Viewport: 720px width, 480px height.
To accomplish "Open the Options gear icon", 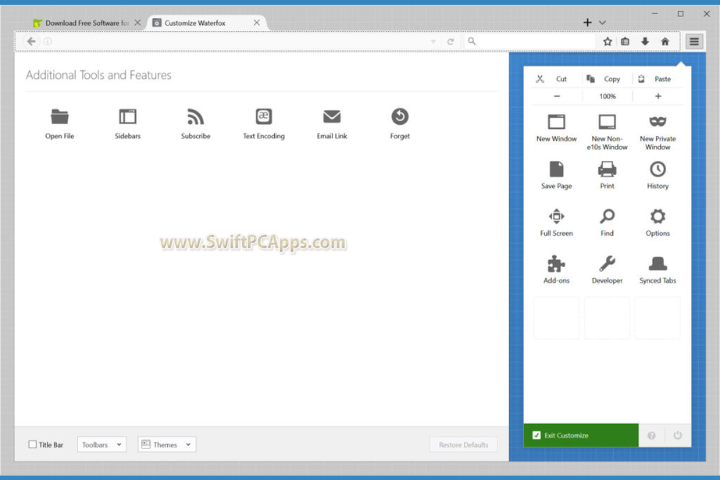I will click(x=658, y=216).
